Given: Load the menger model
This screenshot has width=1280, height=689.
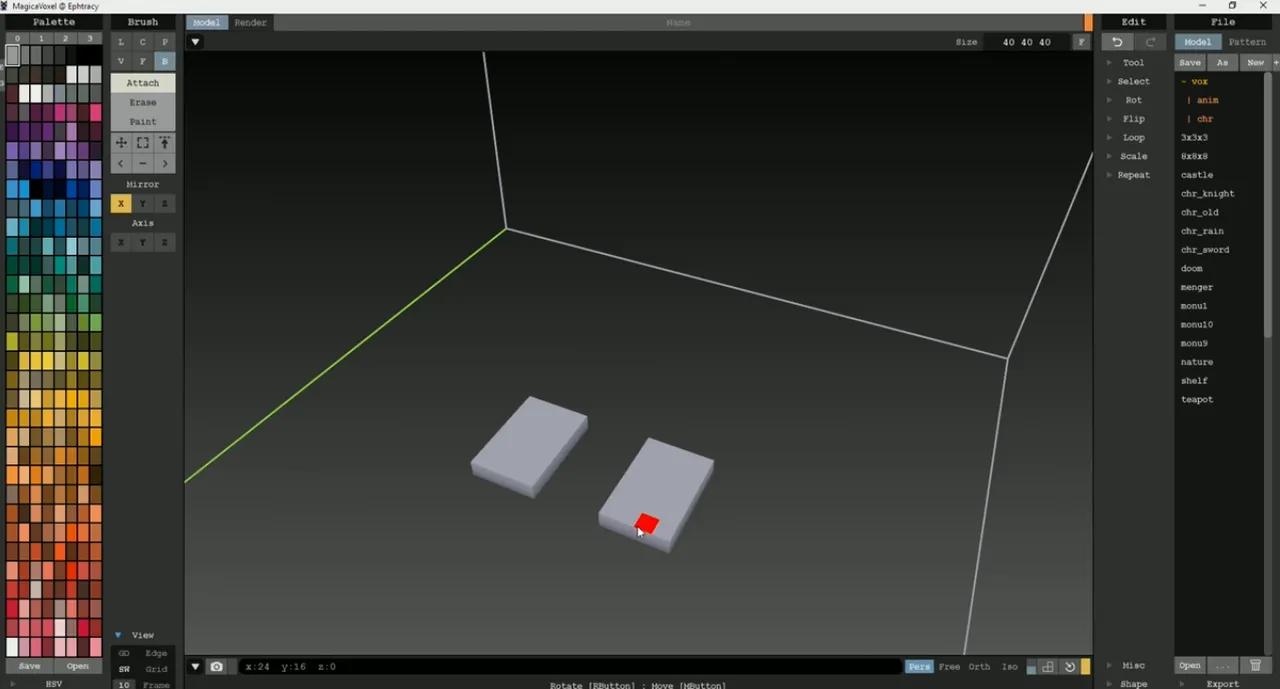Looking at the screenshot, I should point(1197,288).
